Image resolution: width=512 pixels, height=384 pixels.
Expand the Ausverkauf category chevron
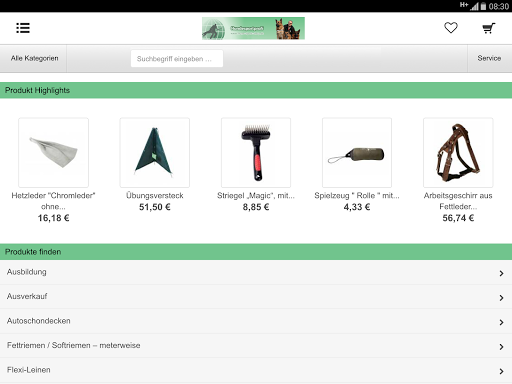click(x=501, y=298)
